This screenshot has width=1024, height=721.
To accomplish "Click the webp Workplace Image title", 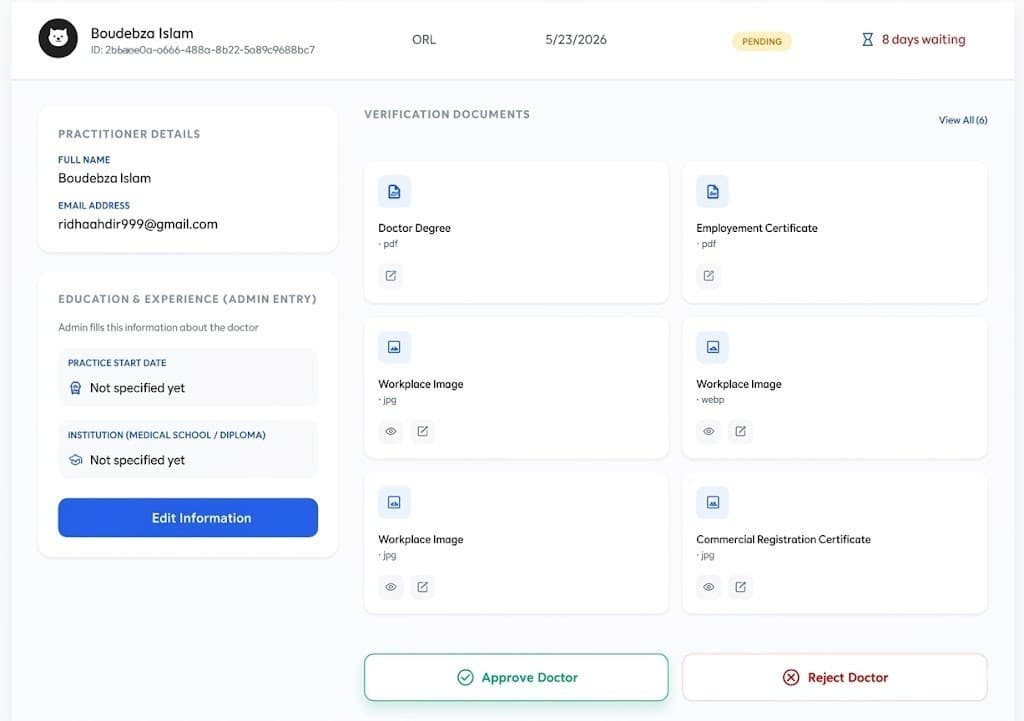I will click(739, 384).
